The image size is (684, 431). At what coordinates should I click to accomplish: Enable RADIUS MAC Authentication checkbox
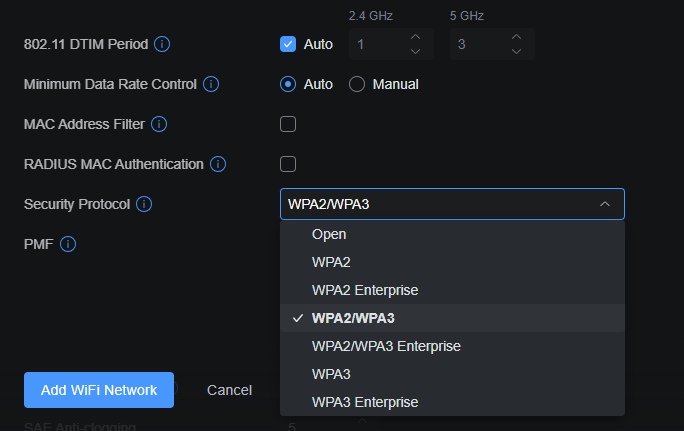click(288, 164)
